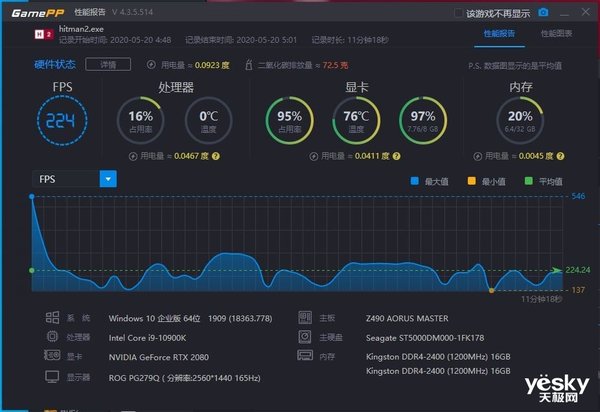The height and width of the screenshot is (412, 600).
Task: Click the maximum point marker on the FPS chart
Action: 32,196
